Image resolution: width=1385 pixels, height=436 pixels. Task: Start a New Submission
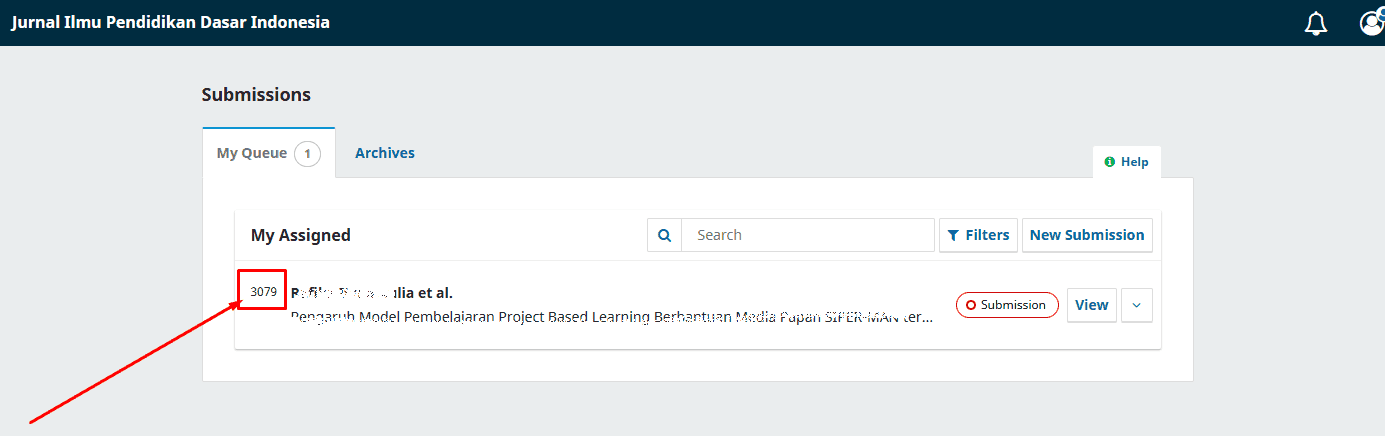pyautogui.click(x=1086, y=235)
